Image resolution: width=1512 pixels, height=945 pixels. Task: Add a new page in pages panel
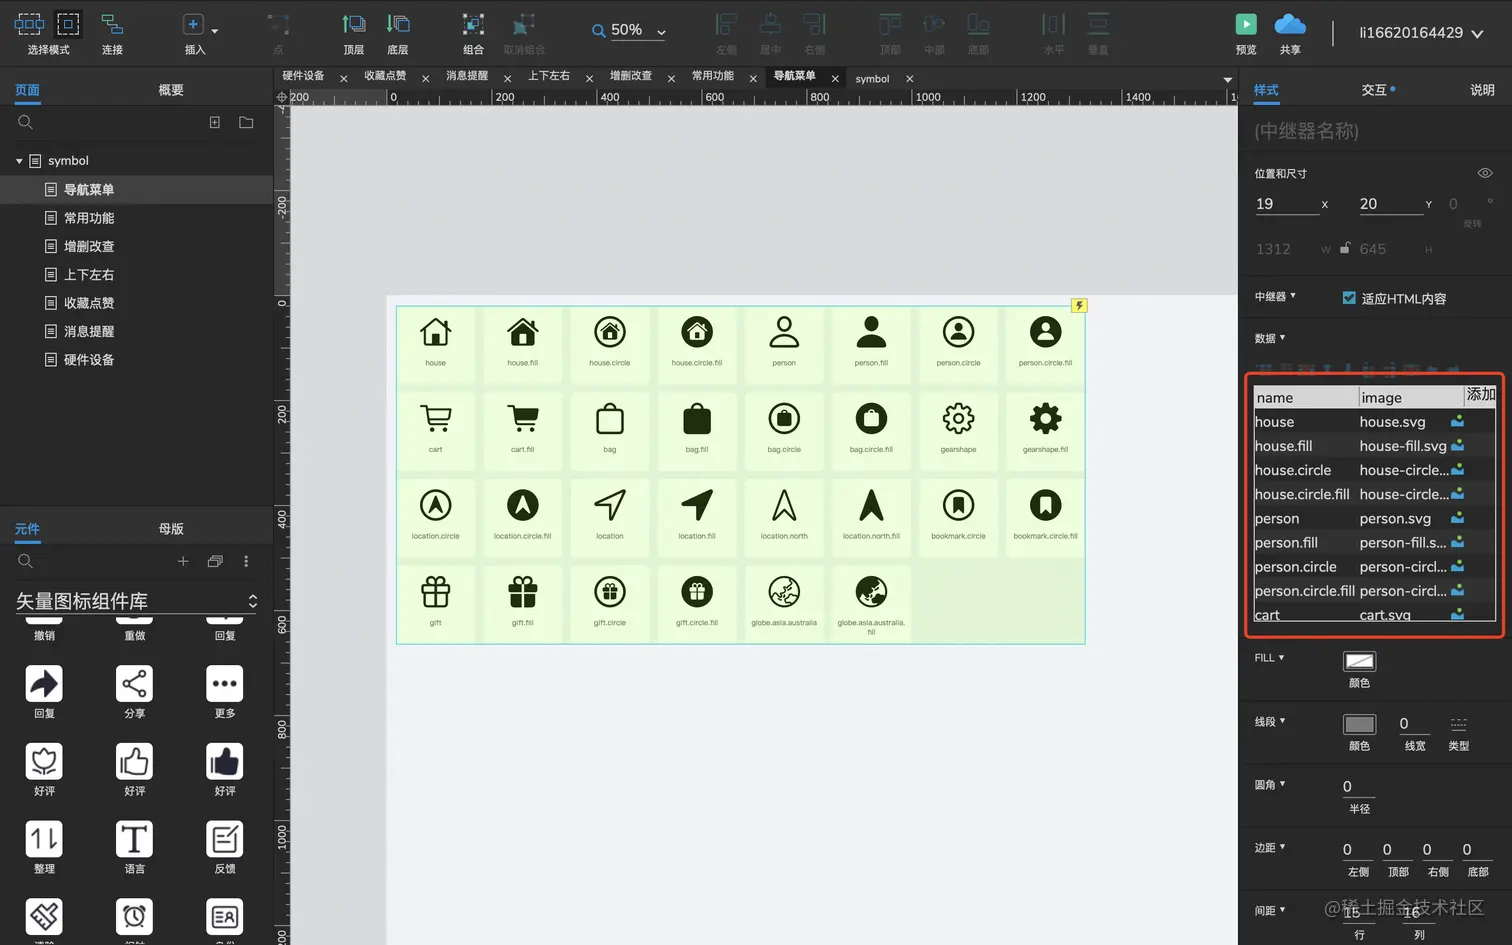pos(214,122)
